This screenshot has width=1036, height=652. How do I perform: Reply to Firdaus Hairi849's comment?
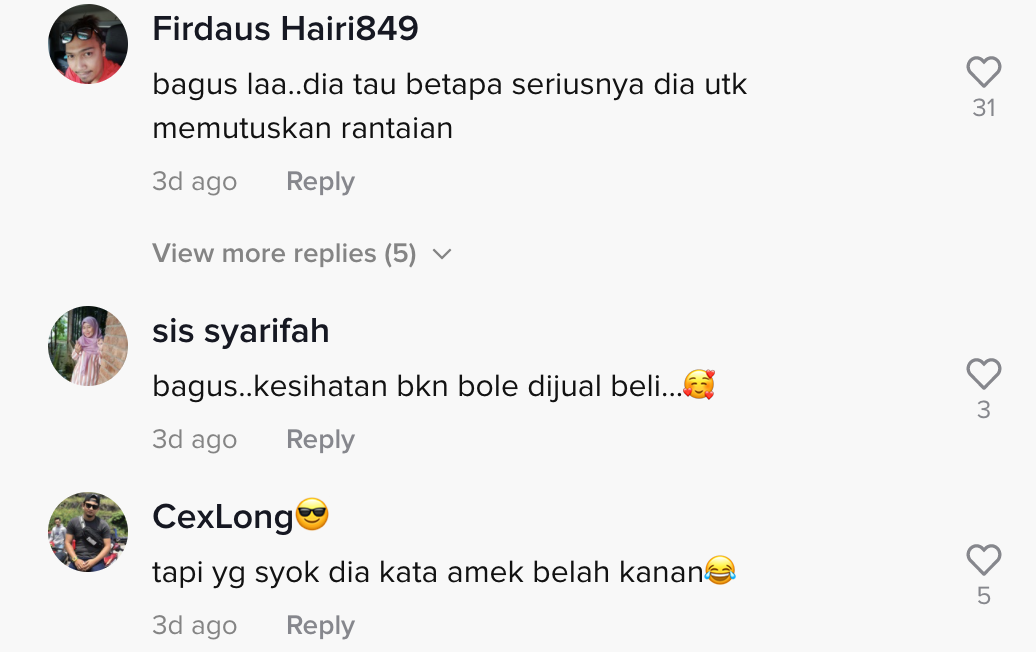tap(320, 181)
